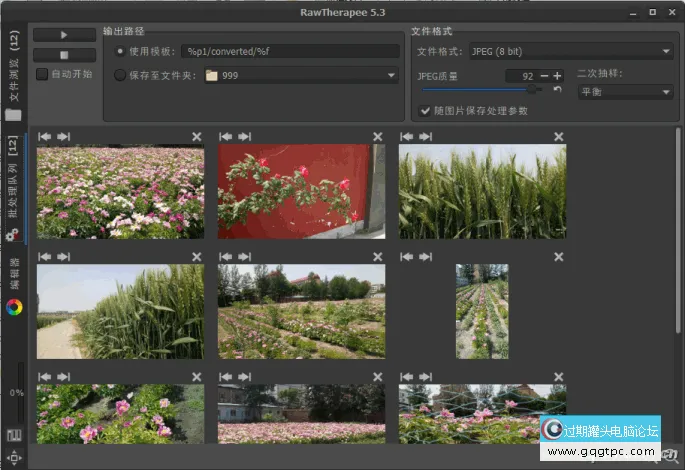
Task: Select the 使用模板 radio option
Action: [x=121, y=51]
